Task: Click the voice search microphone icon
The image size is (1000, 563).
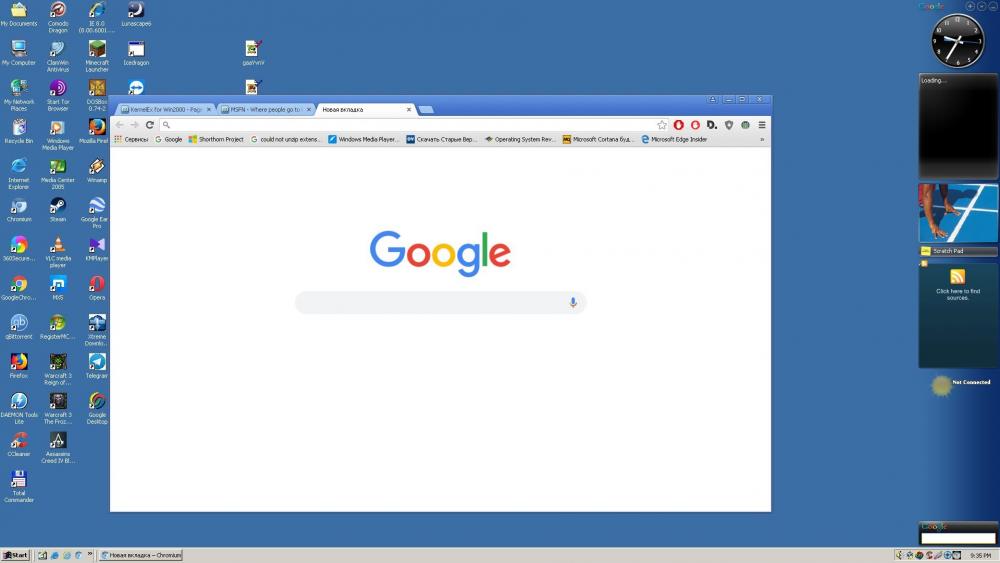Action: pos(573,302)
